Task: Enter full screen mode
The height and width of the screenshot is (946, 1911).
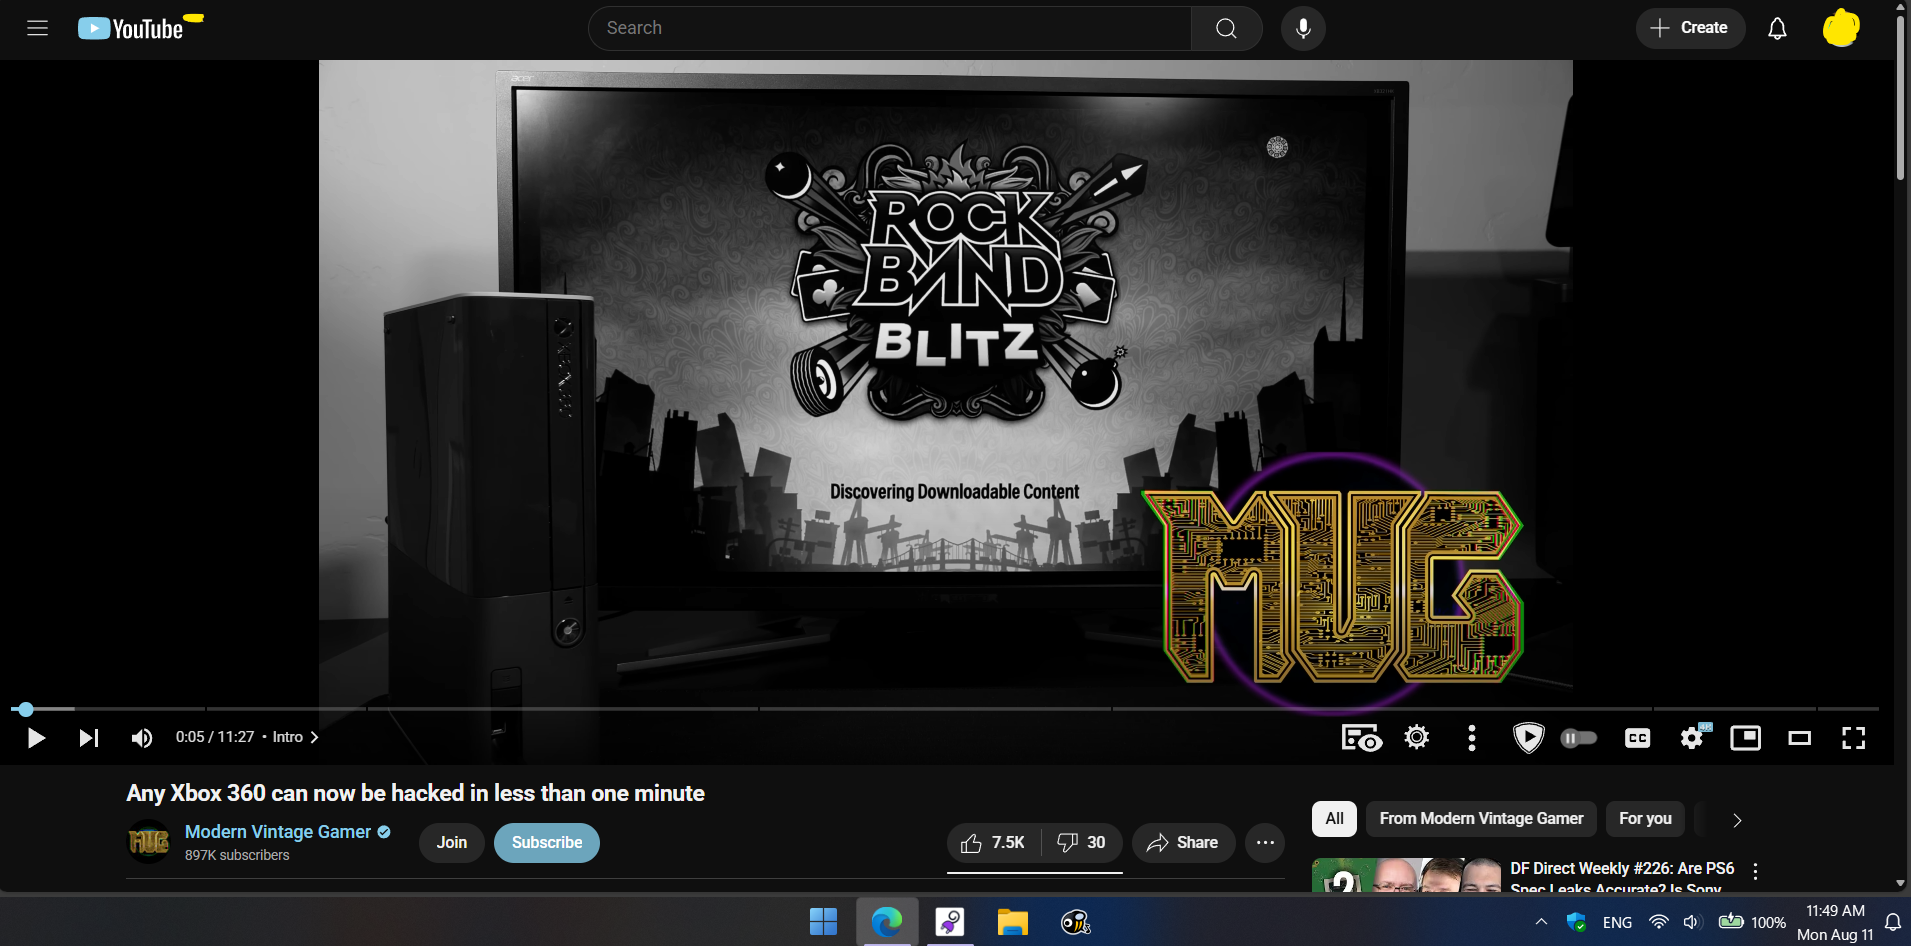Action: click(x=1854, y=738)
